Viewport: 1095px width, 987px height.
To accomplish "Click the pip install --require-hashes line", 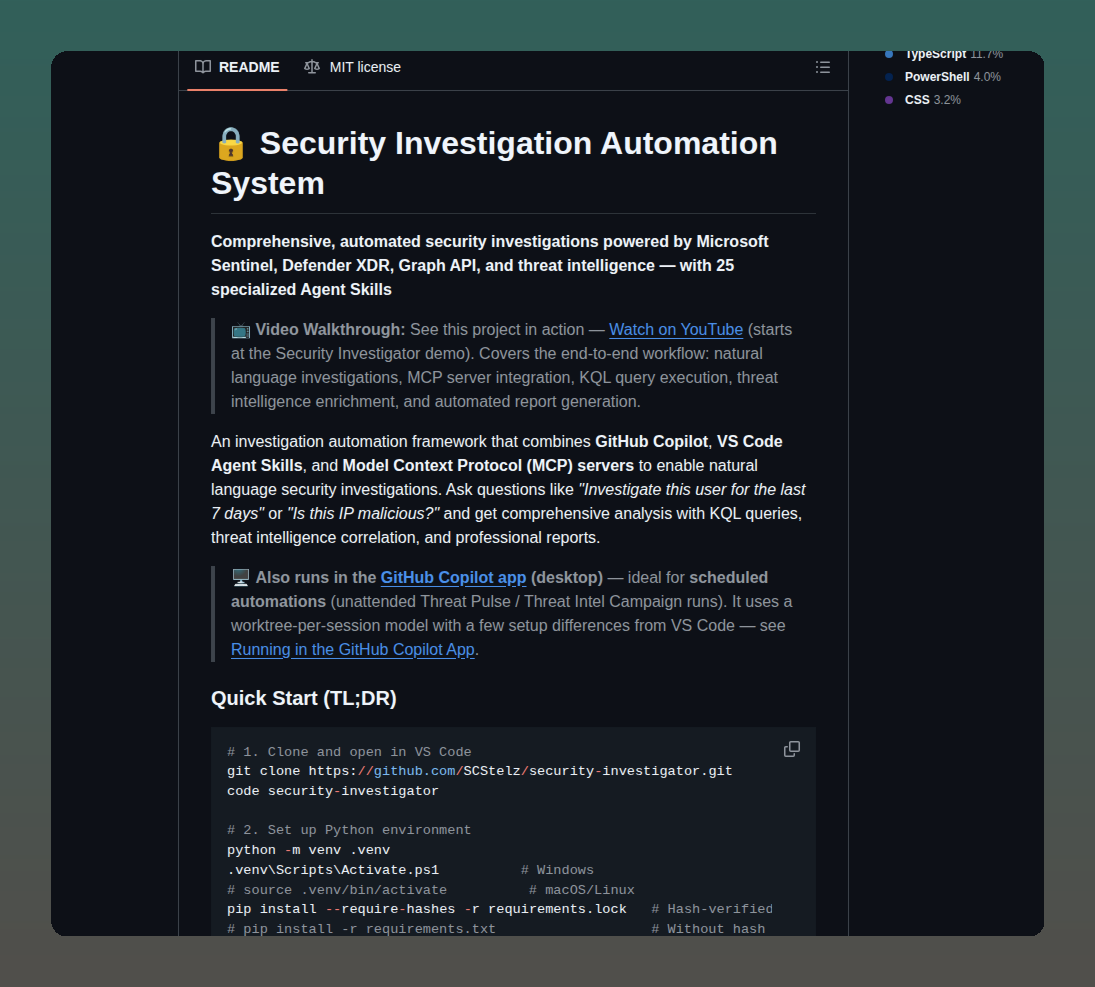I will pyautogui.click(x=427, y=909).
